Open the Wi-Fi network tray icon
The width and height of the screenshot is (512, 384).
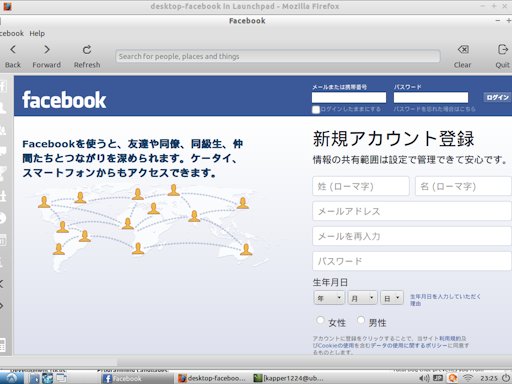click(x=468, y=378)
